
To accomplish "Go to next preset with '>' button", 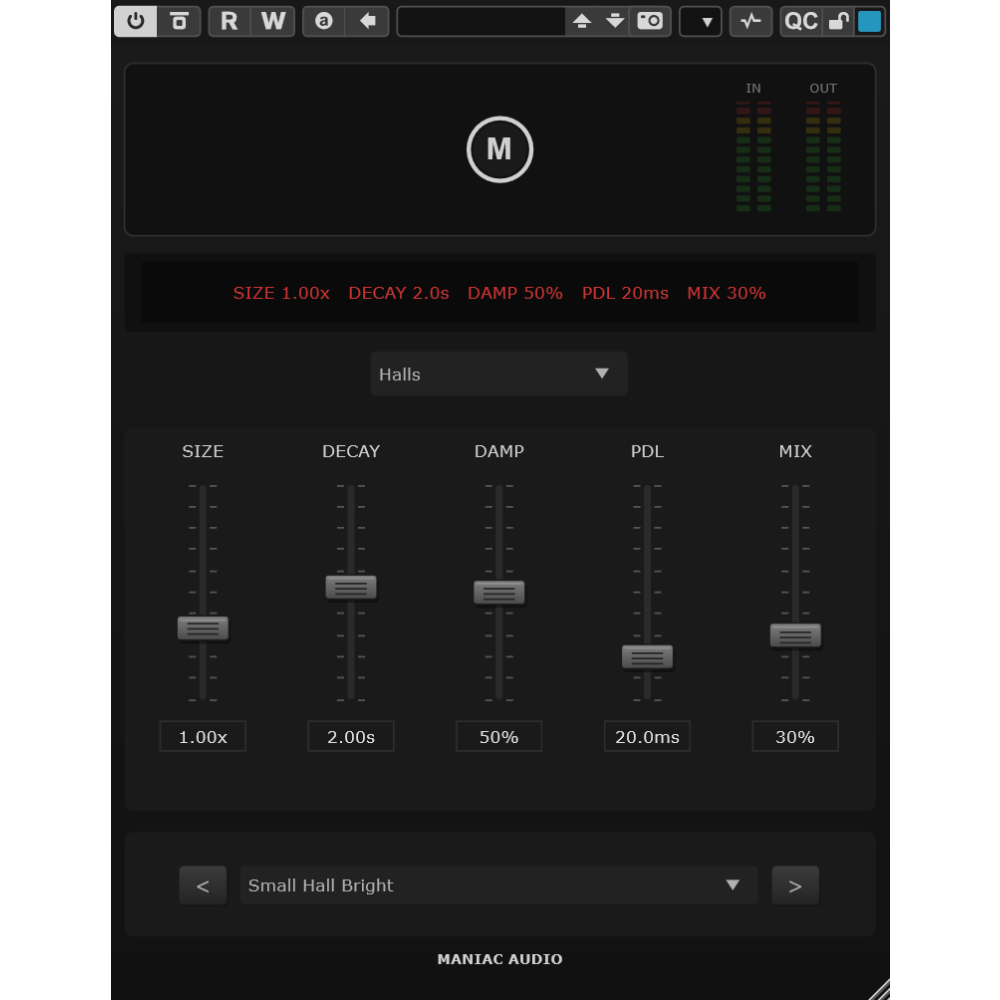I will click(x=795, y=886).
